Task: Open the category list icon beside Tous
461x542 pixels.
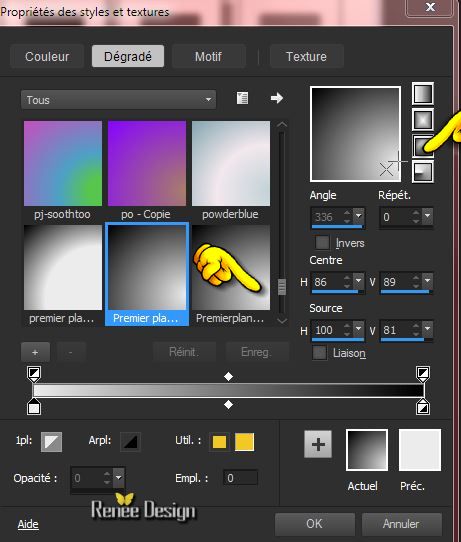Action: pos(242,98)
